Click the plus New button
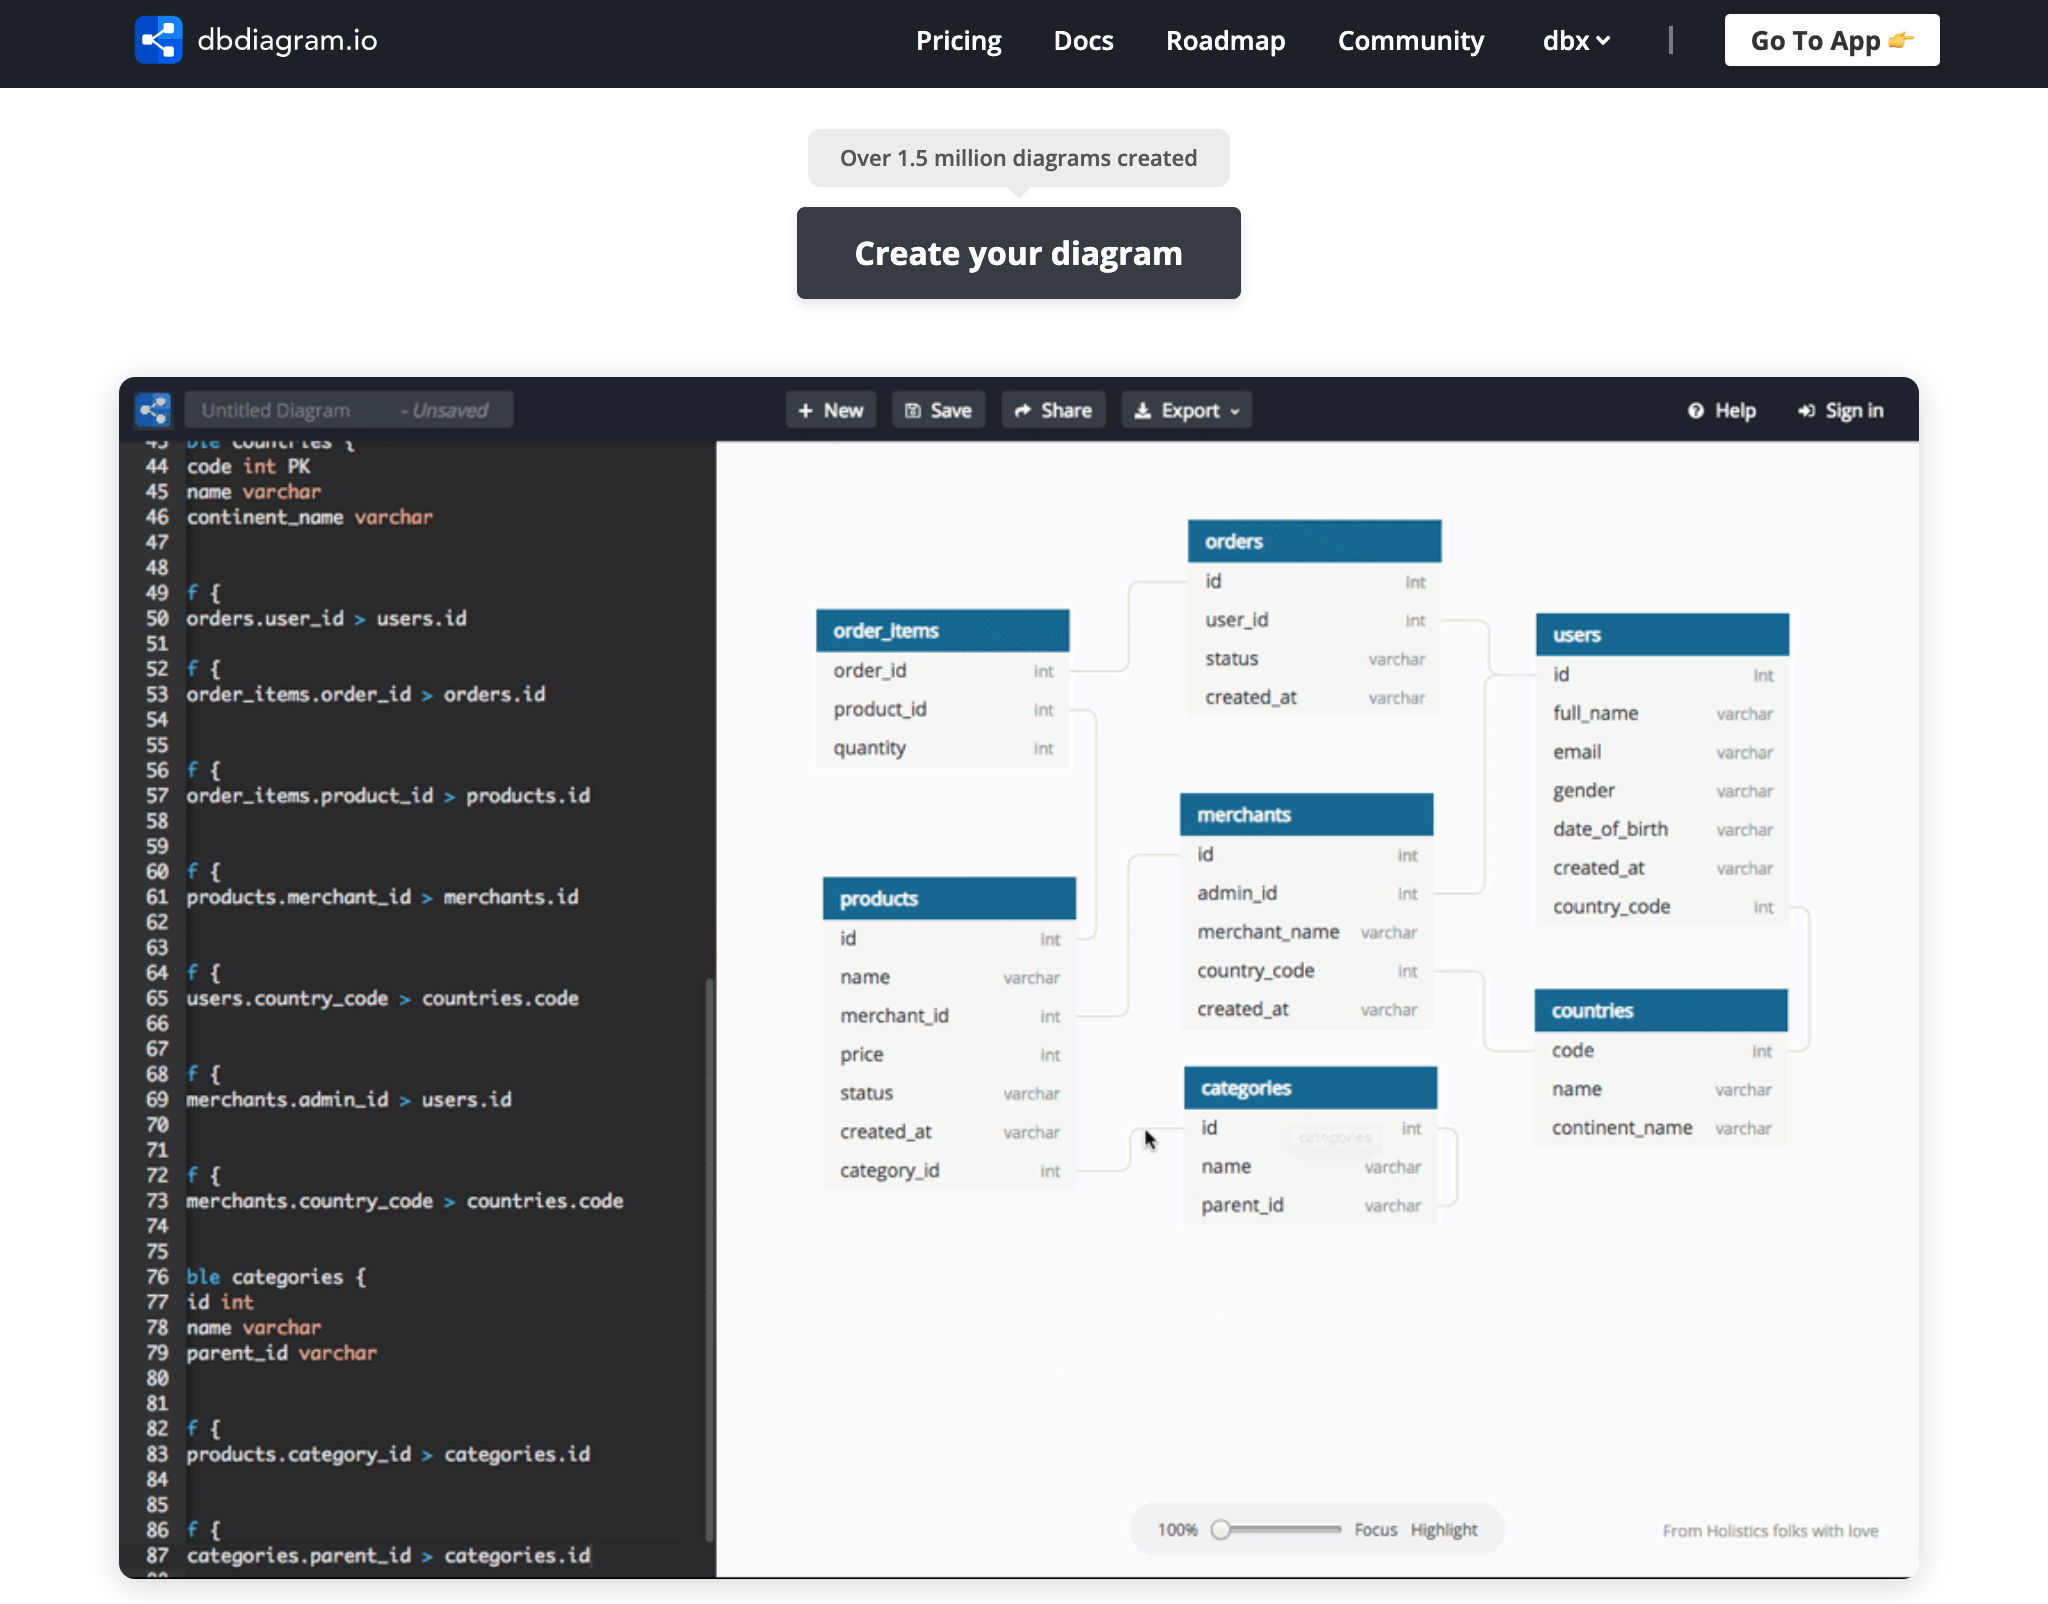2048x1604 pixels. (830, 410)
